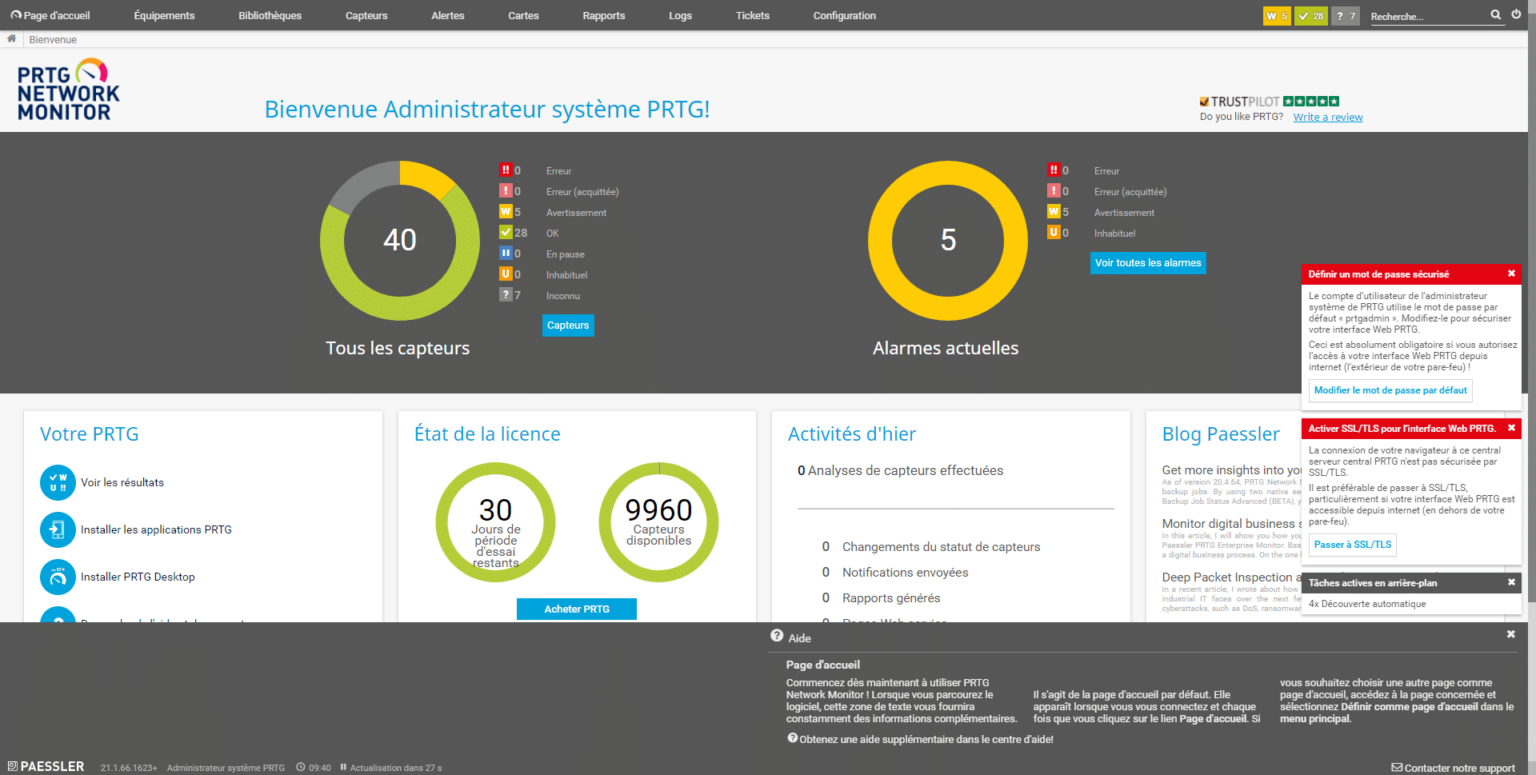The height and width of the screenshot is (775, 1536).
Task: Focus the Recherche search field
Action: [x=1428, y=16]
